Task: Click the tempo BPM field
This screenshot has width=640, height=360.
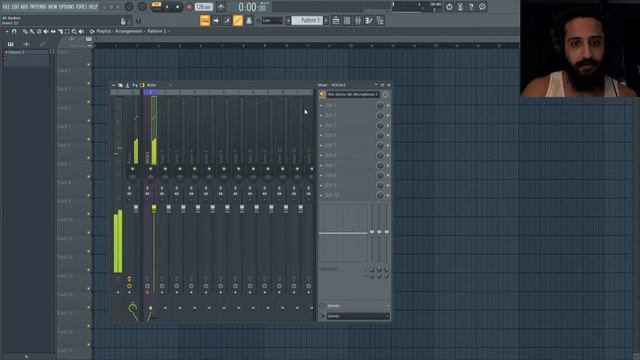Action: pos(204,7)
